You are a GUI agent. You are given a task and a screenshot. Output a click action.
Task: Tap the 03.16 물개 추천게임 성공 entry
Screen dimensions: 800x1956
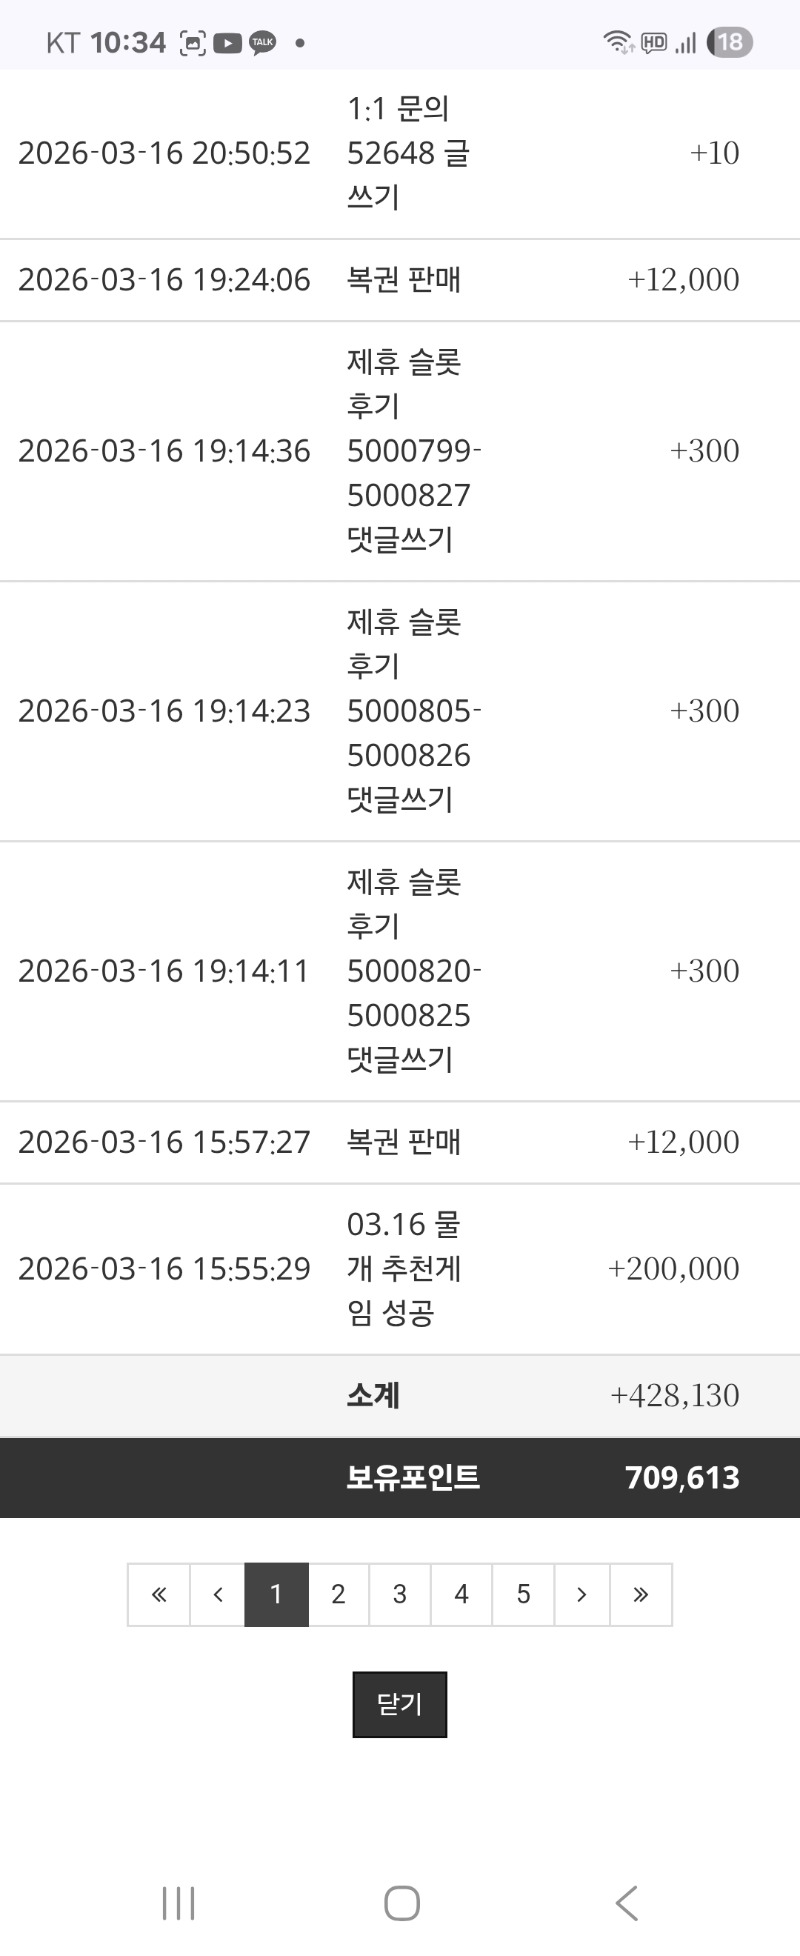point(403,1268)
